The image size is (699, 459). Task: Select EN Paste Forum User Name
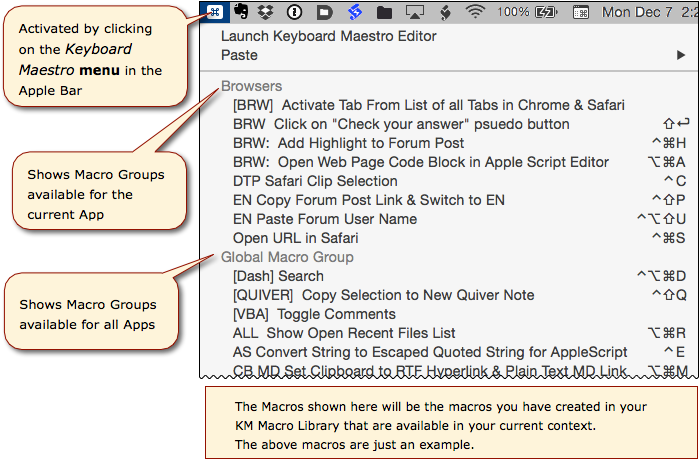(x=324, y=219)
